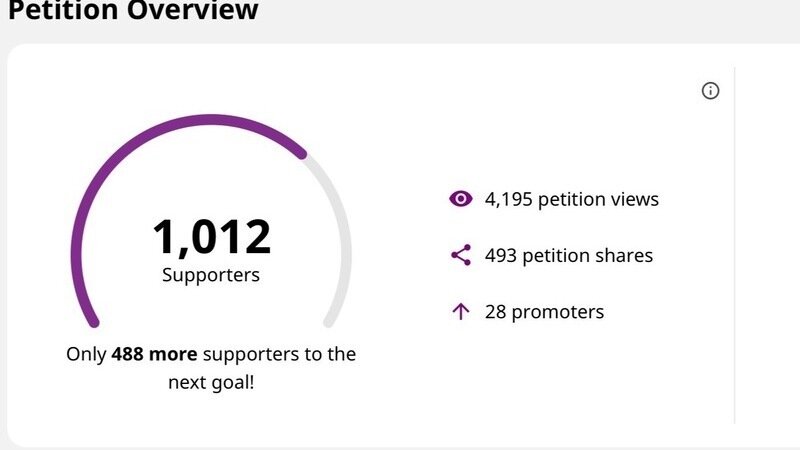Click the word Only in the goal message
This screenshot has height=450, width=800.
click(86, 354)
